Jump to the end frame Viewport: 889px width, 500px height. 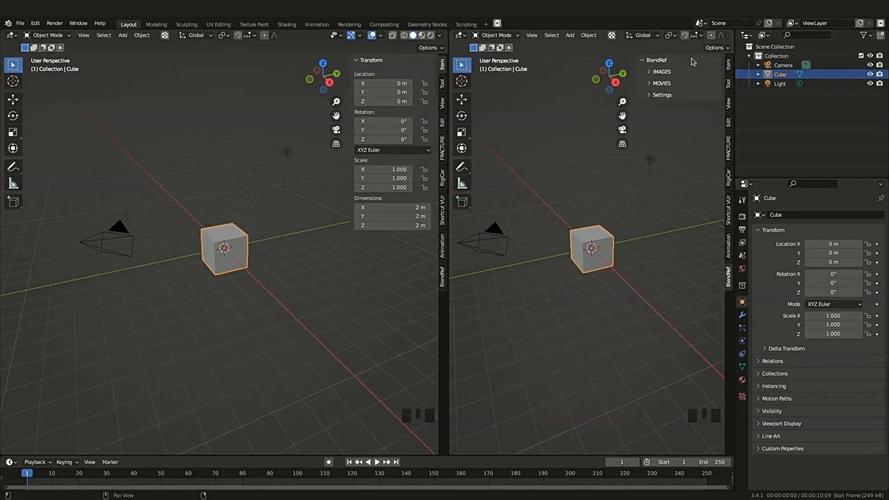tap(396, 462)
